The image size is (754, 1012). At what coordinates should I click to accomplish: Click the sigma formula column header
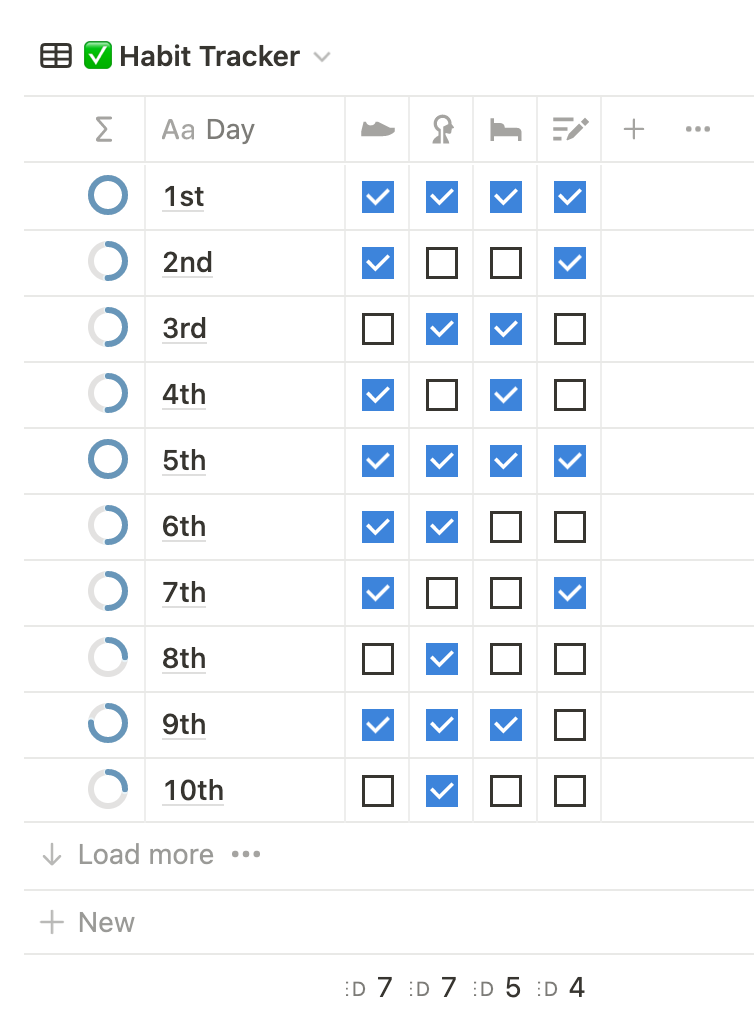103,129
